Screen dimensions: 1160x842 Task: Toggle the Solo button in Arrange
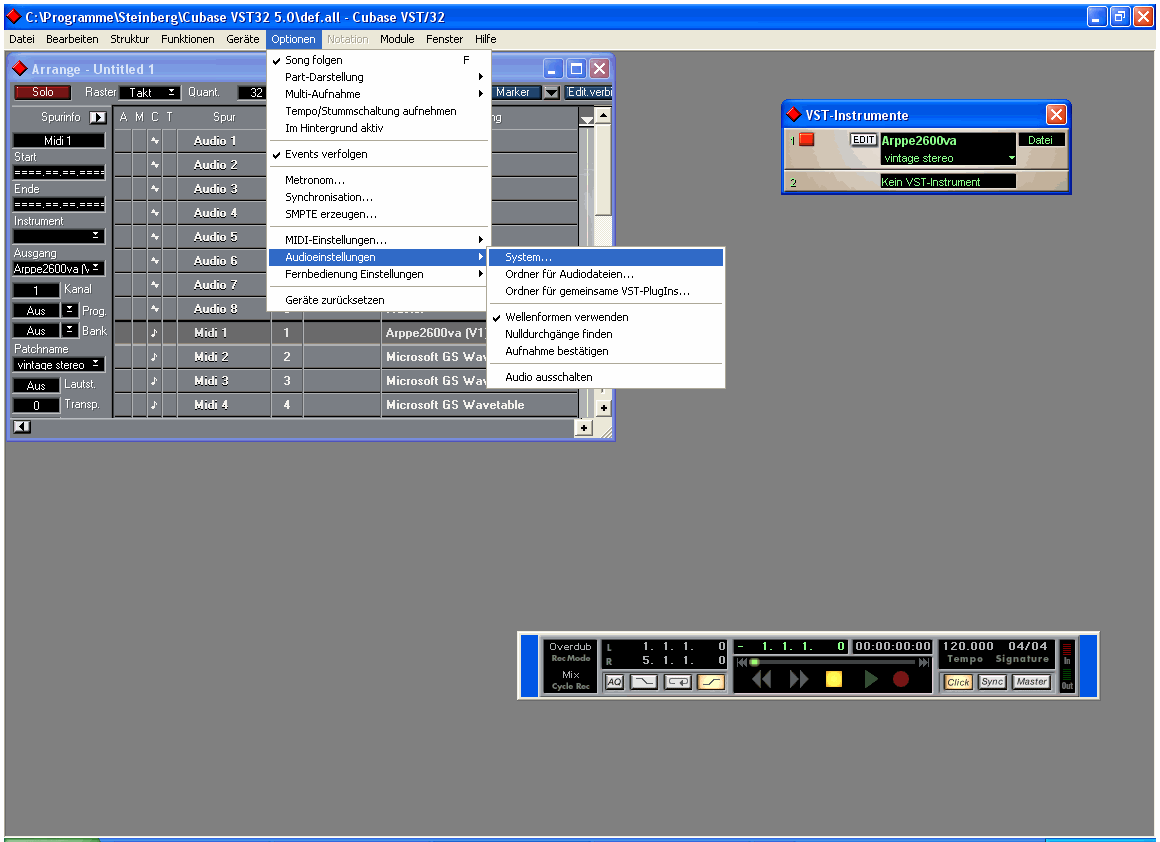coord(42,92)
